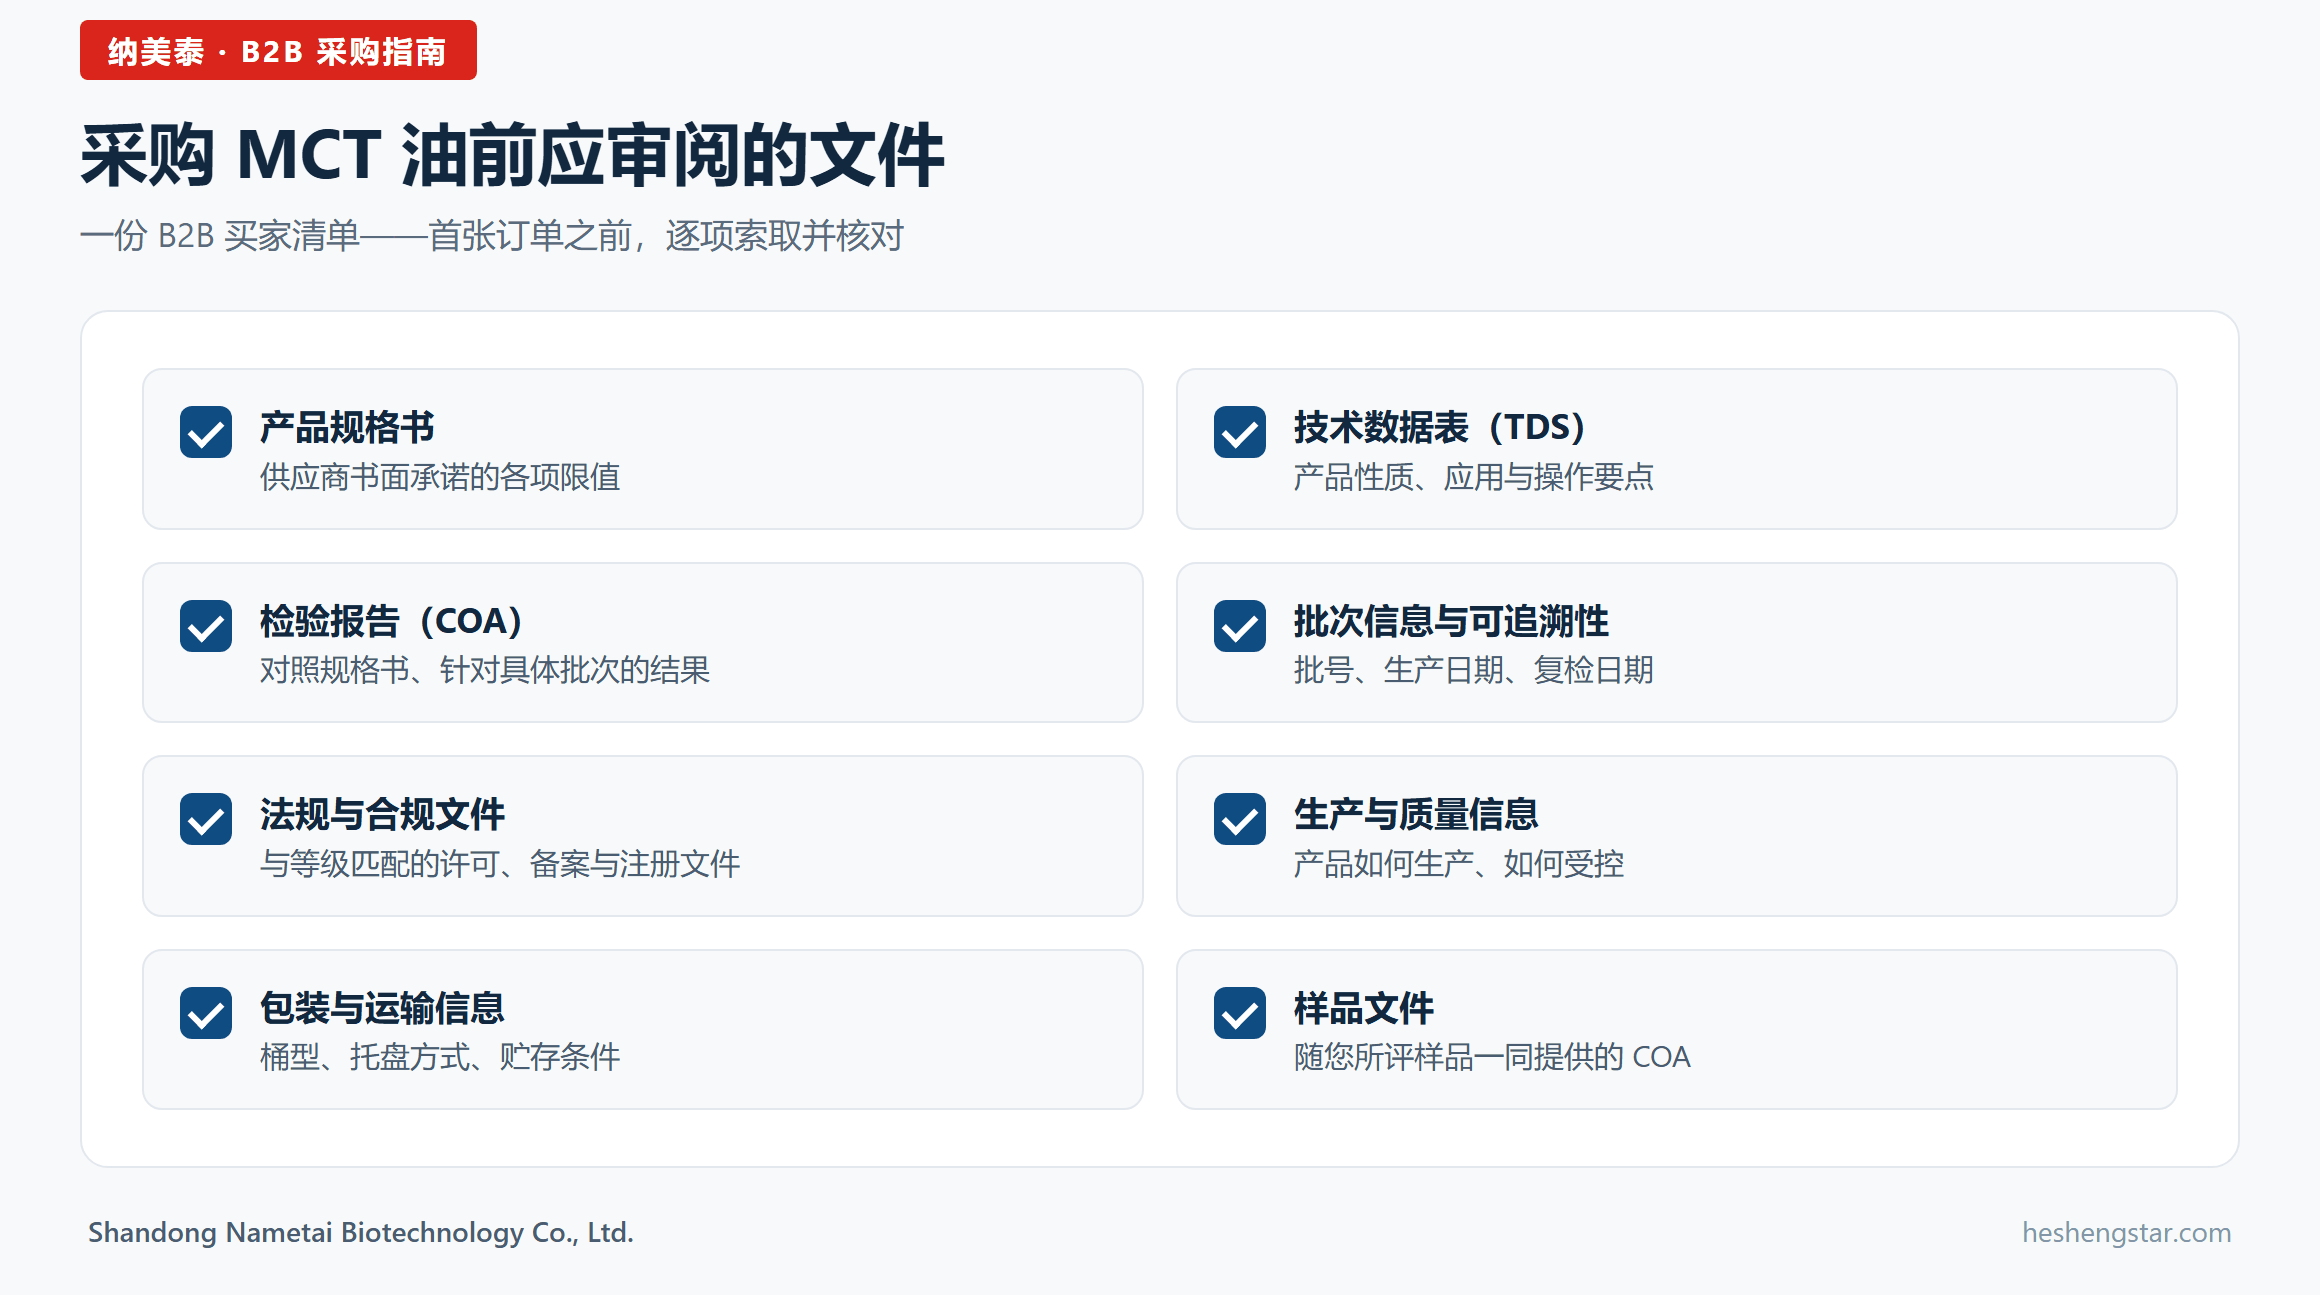The height and width of the screenshot is (1295, 2320).
Task: Click the text 随您所评样品一同提供的 COA
Action: click(x=1492, y=1057)
